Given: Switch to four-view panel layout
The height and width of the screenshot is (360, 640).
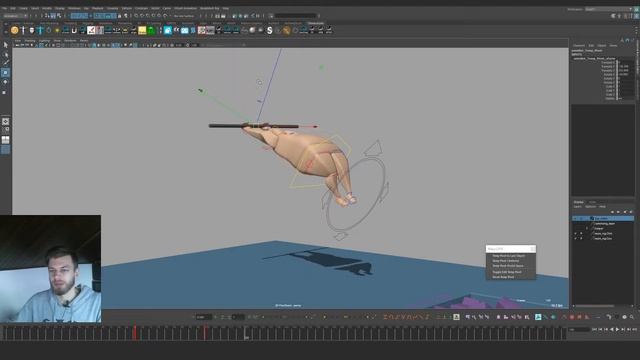Looking at the screenshot, I should [5, 140].
